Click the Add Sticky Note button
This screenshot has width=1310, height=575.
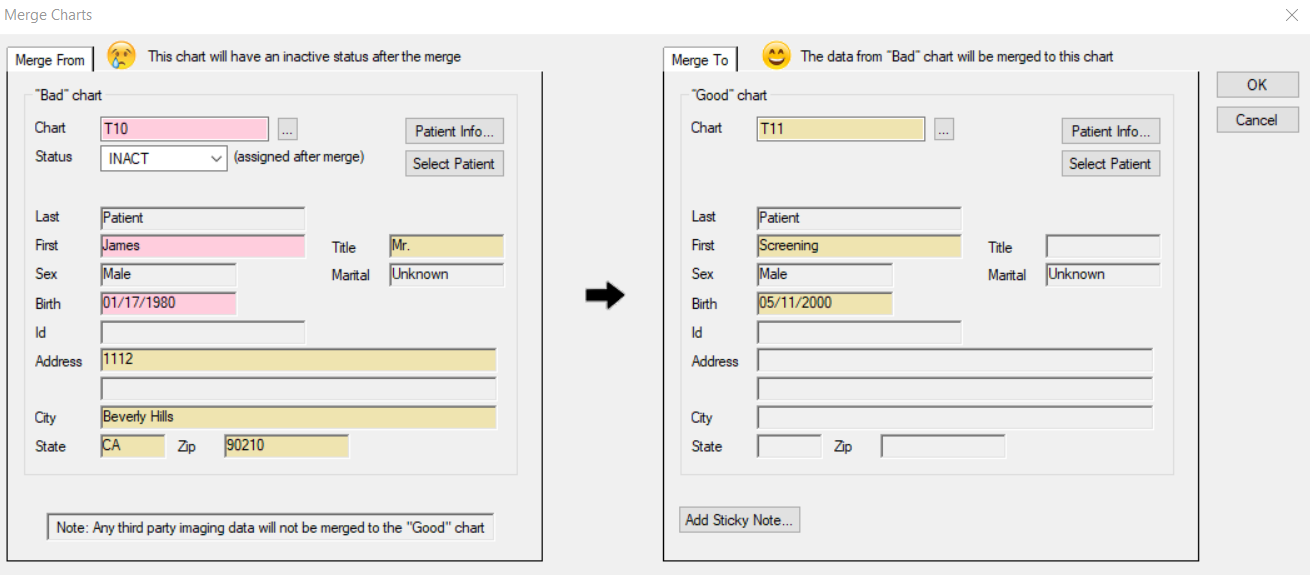click(x=739, y=520)
